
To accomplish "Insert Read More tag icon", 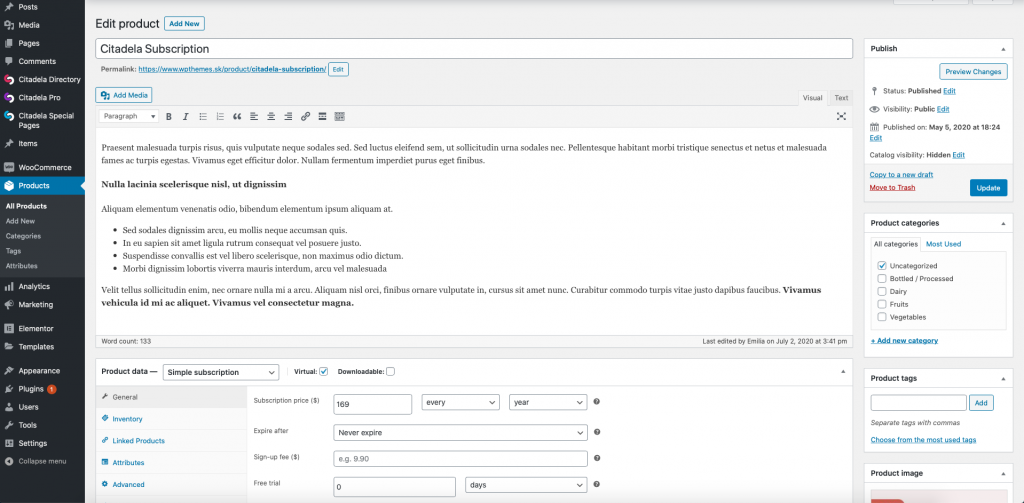I will tap(322, 116).
